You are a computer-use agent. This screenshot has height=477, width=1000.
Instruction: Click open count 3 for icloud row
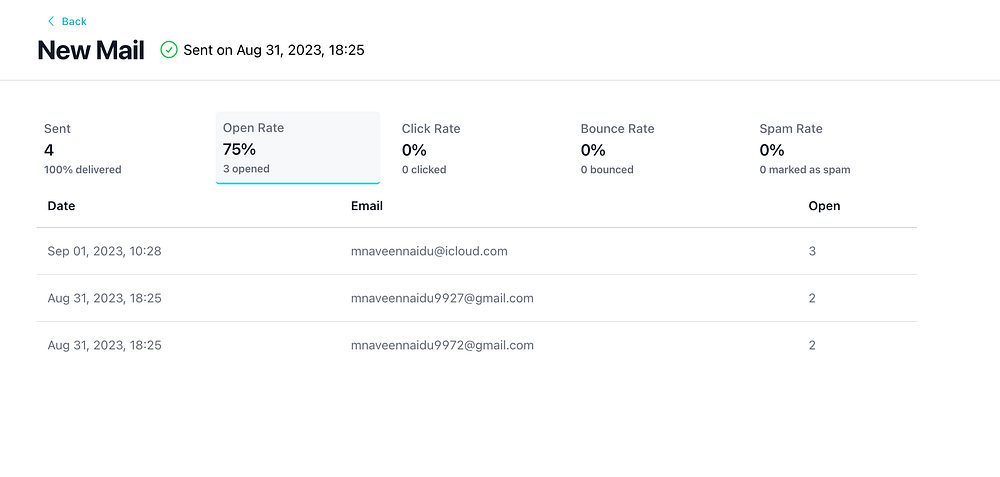(812, 251)
